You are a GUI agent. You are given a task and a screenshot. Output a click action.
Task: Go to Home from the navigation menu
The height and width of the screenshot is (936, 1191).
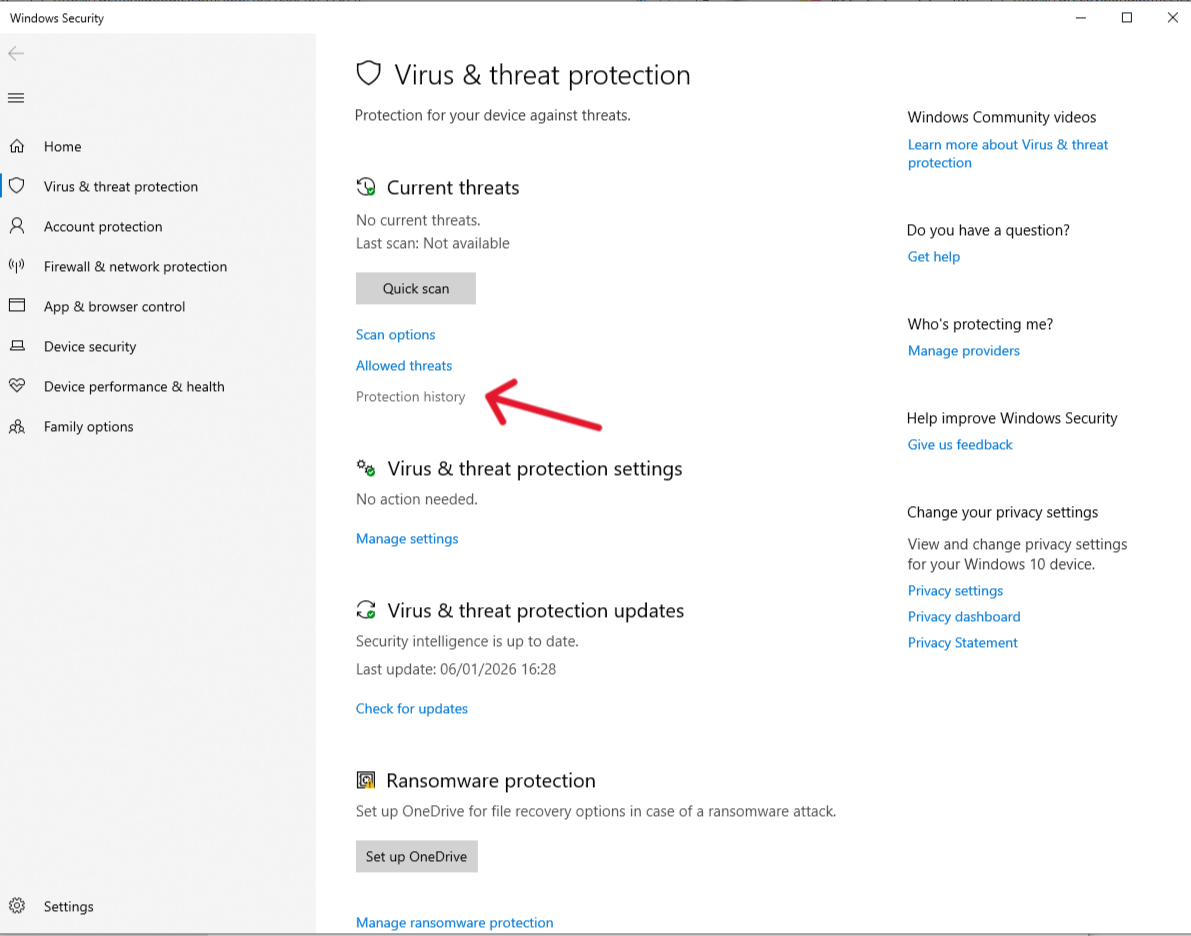click(62, 146)
